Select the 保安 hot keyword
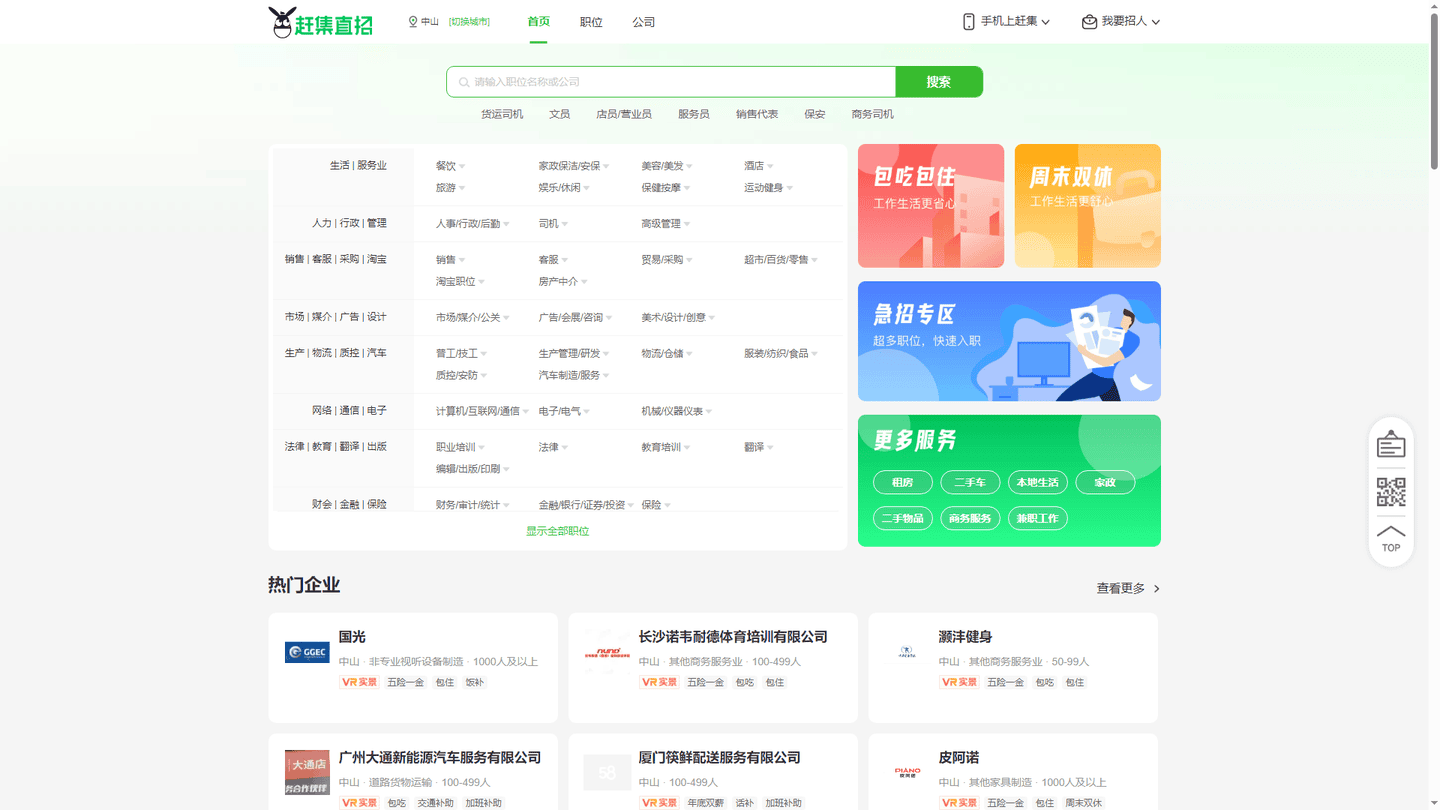 (815, 114)
